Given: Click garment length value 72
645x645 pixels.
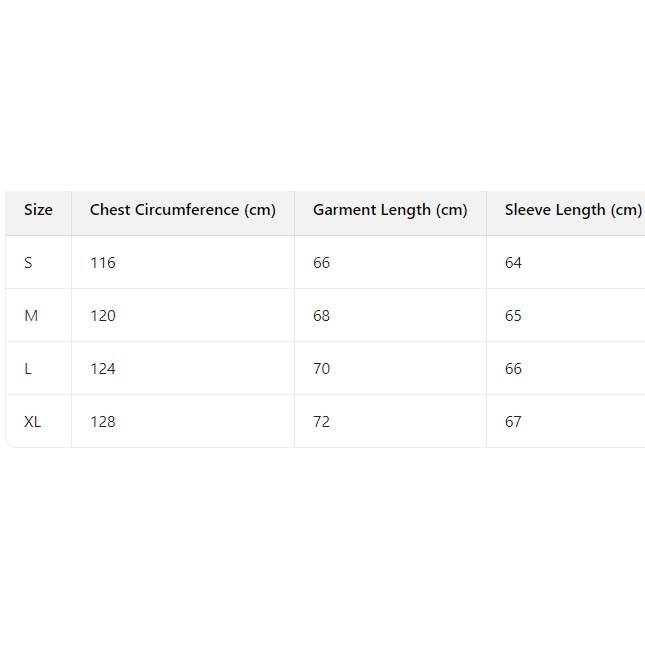Looking at the screenshot, I should [x=322, y=422].
